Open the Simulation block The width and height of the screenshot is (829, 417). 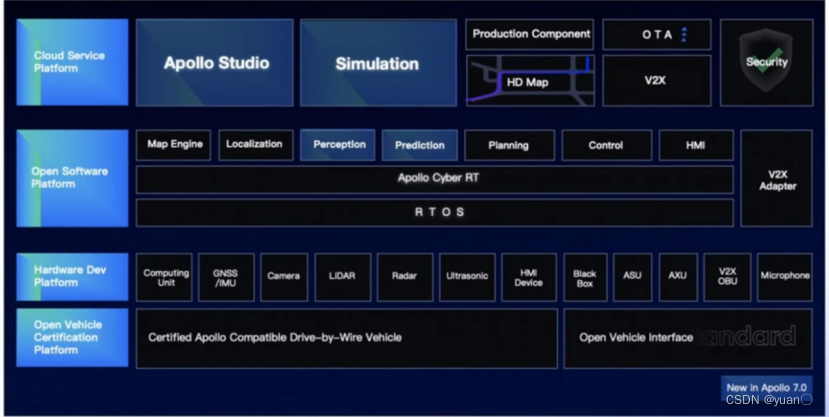coord(379,63)
